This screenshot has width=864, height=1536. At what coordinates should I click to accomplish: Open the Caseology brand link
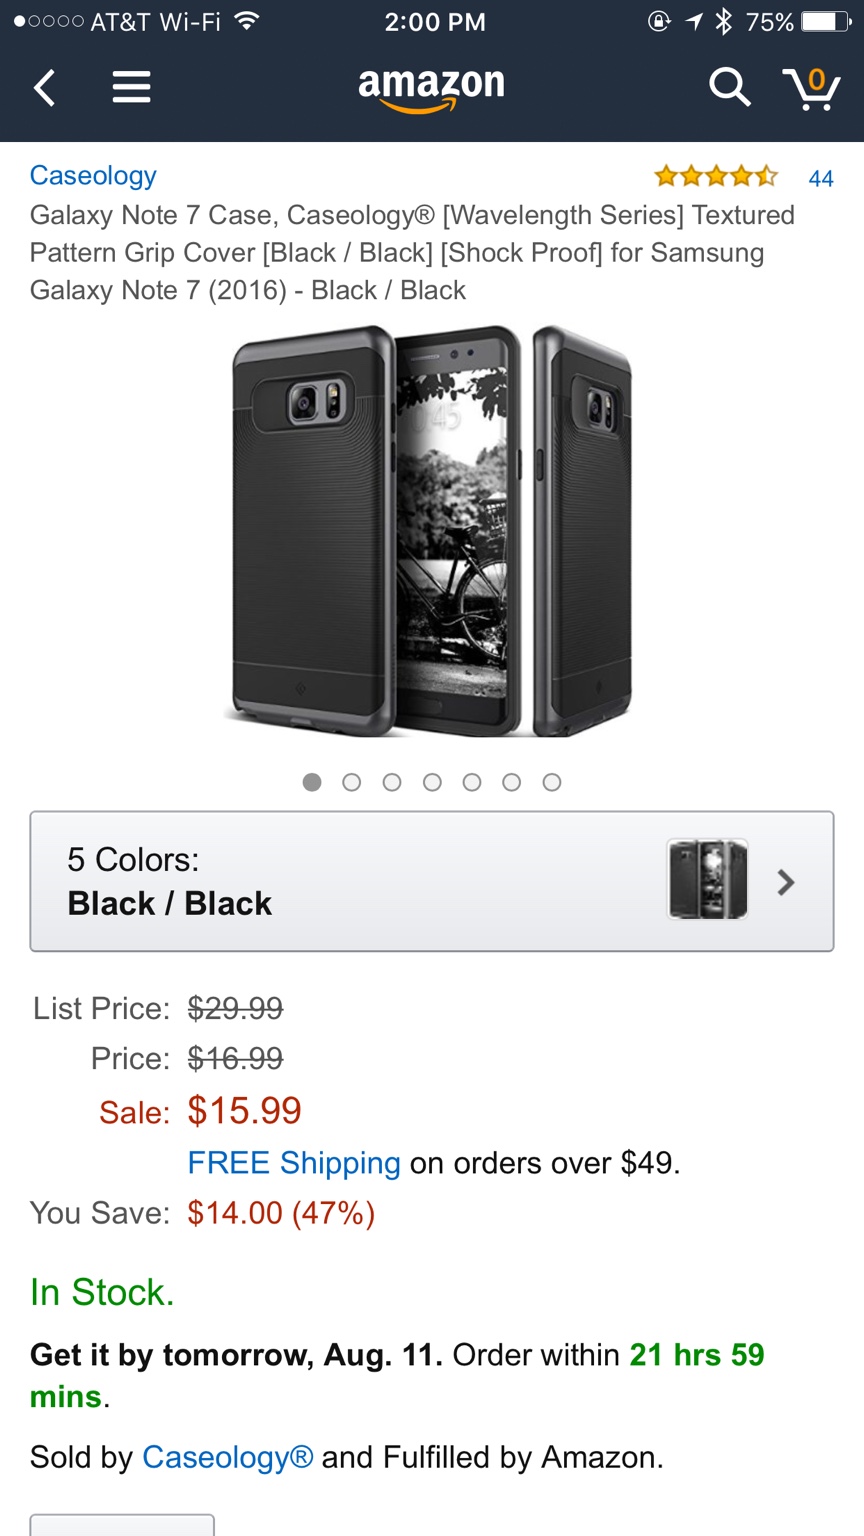93,176
